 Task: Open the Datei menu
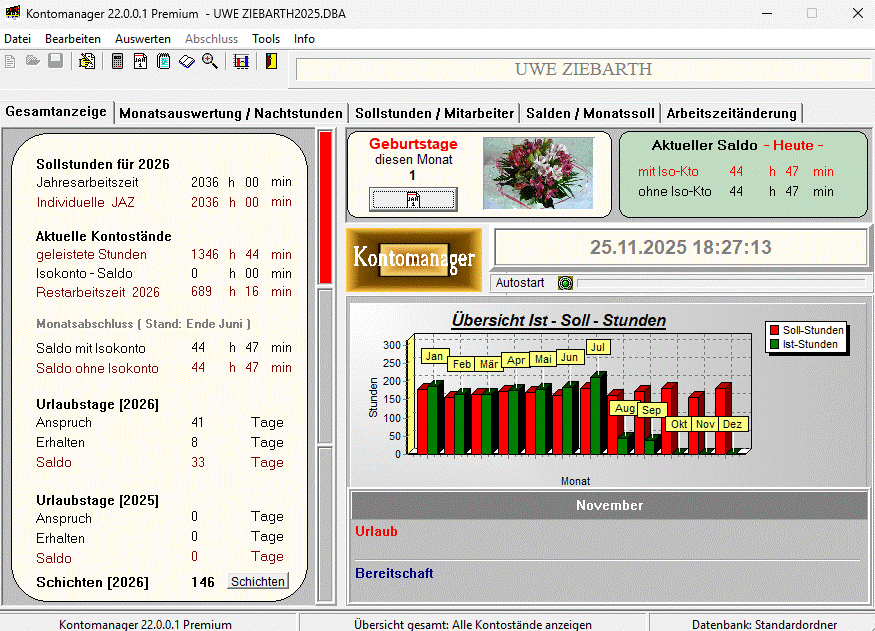(18, 39)
